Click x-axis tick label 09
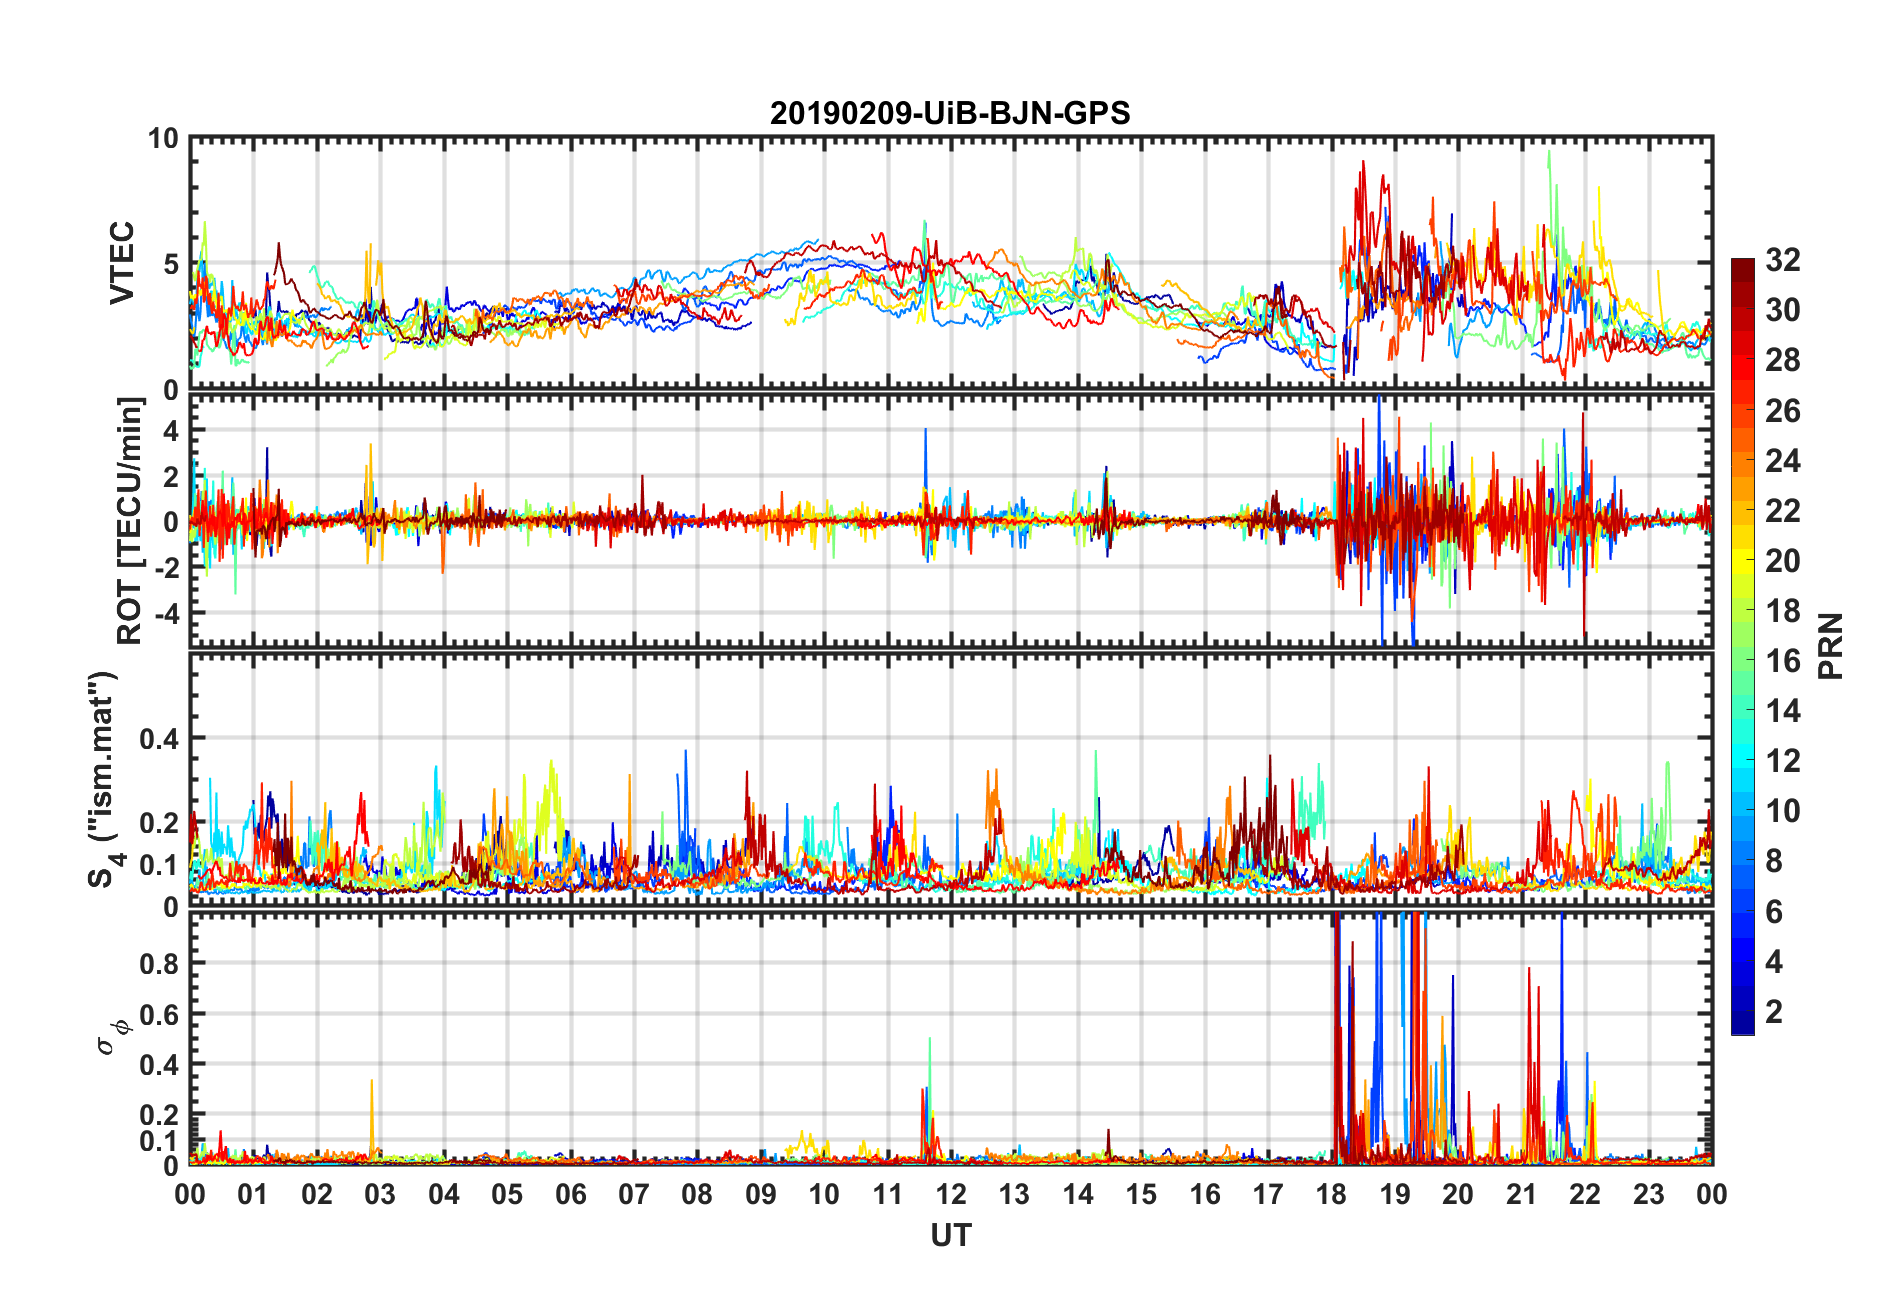 pos(761,1194)
